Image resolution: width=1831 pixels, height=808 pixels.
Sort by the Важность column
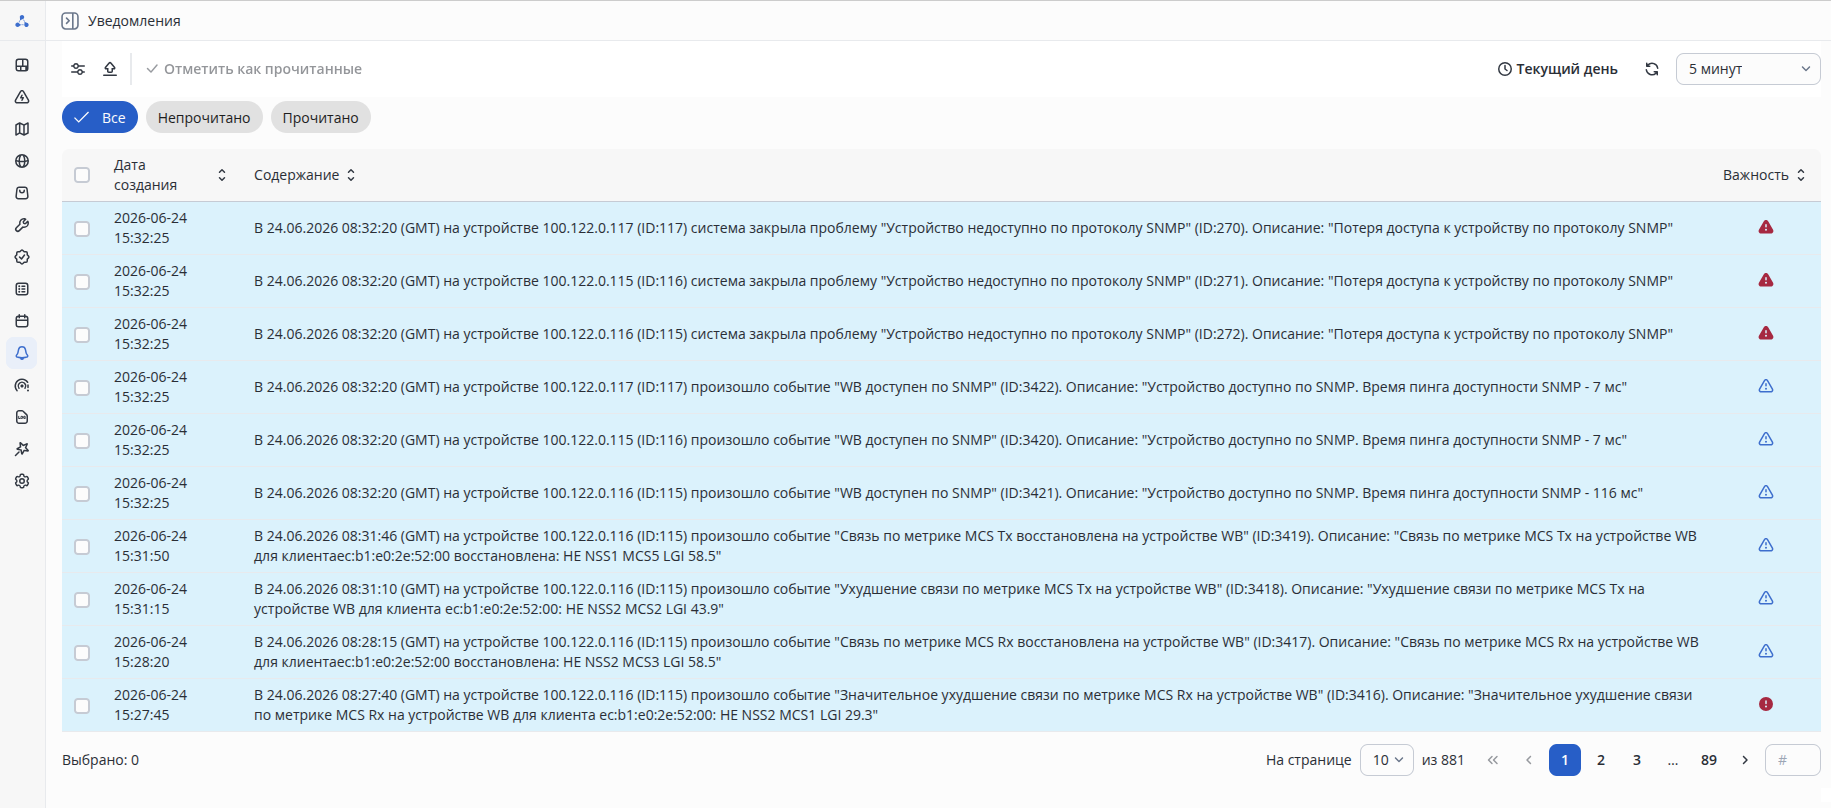click(x=1764, y=175)
